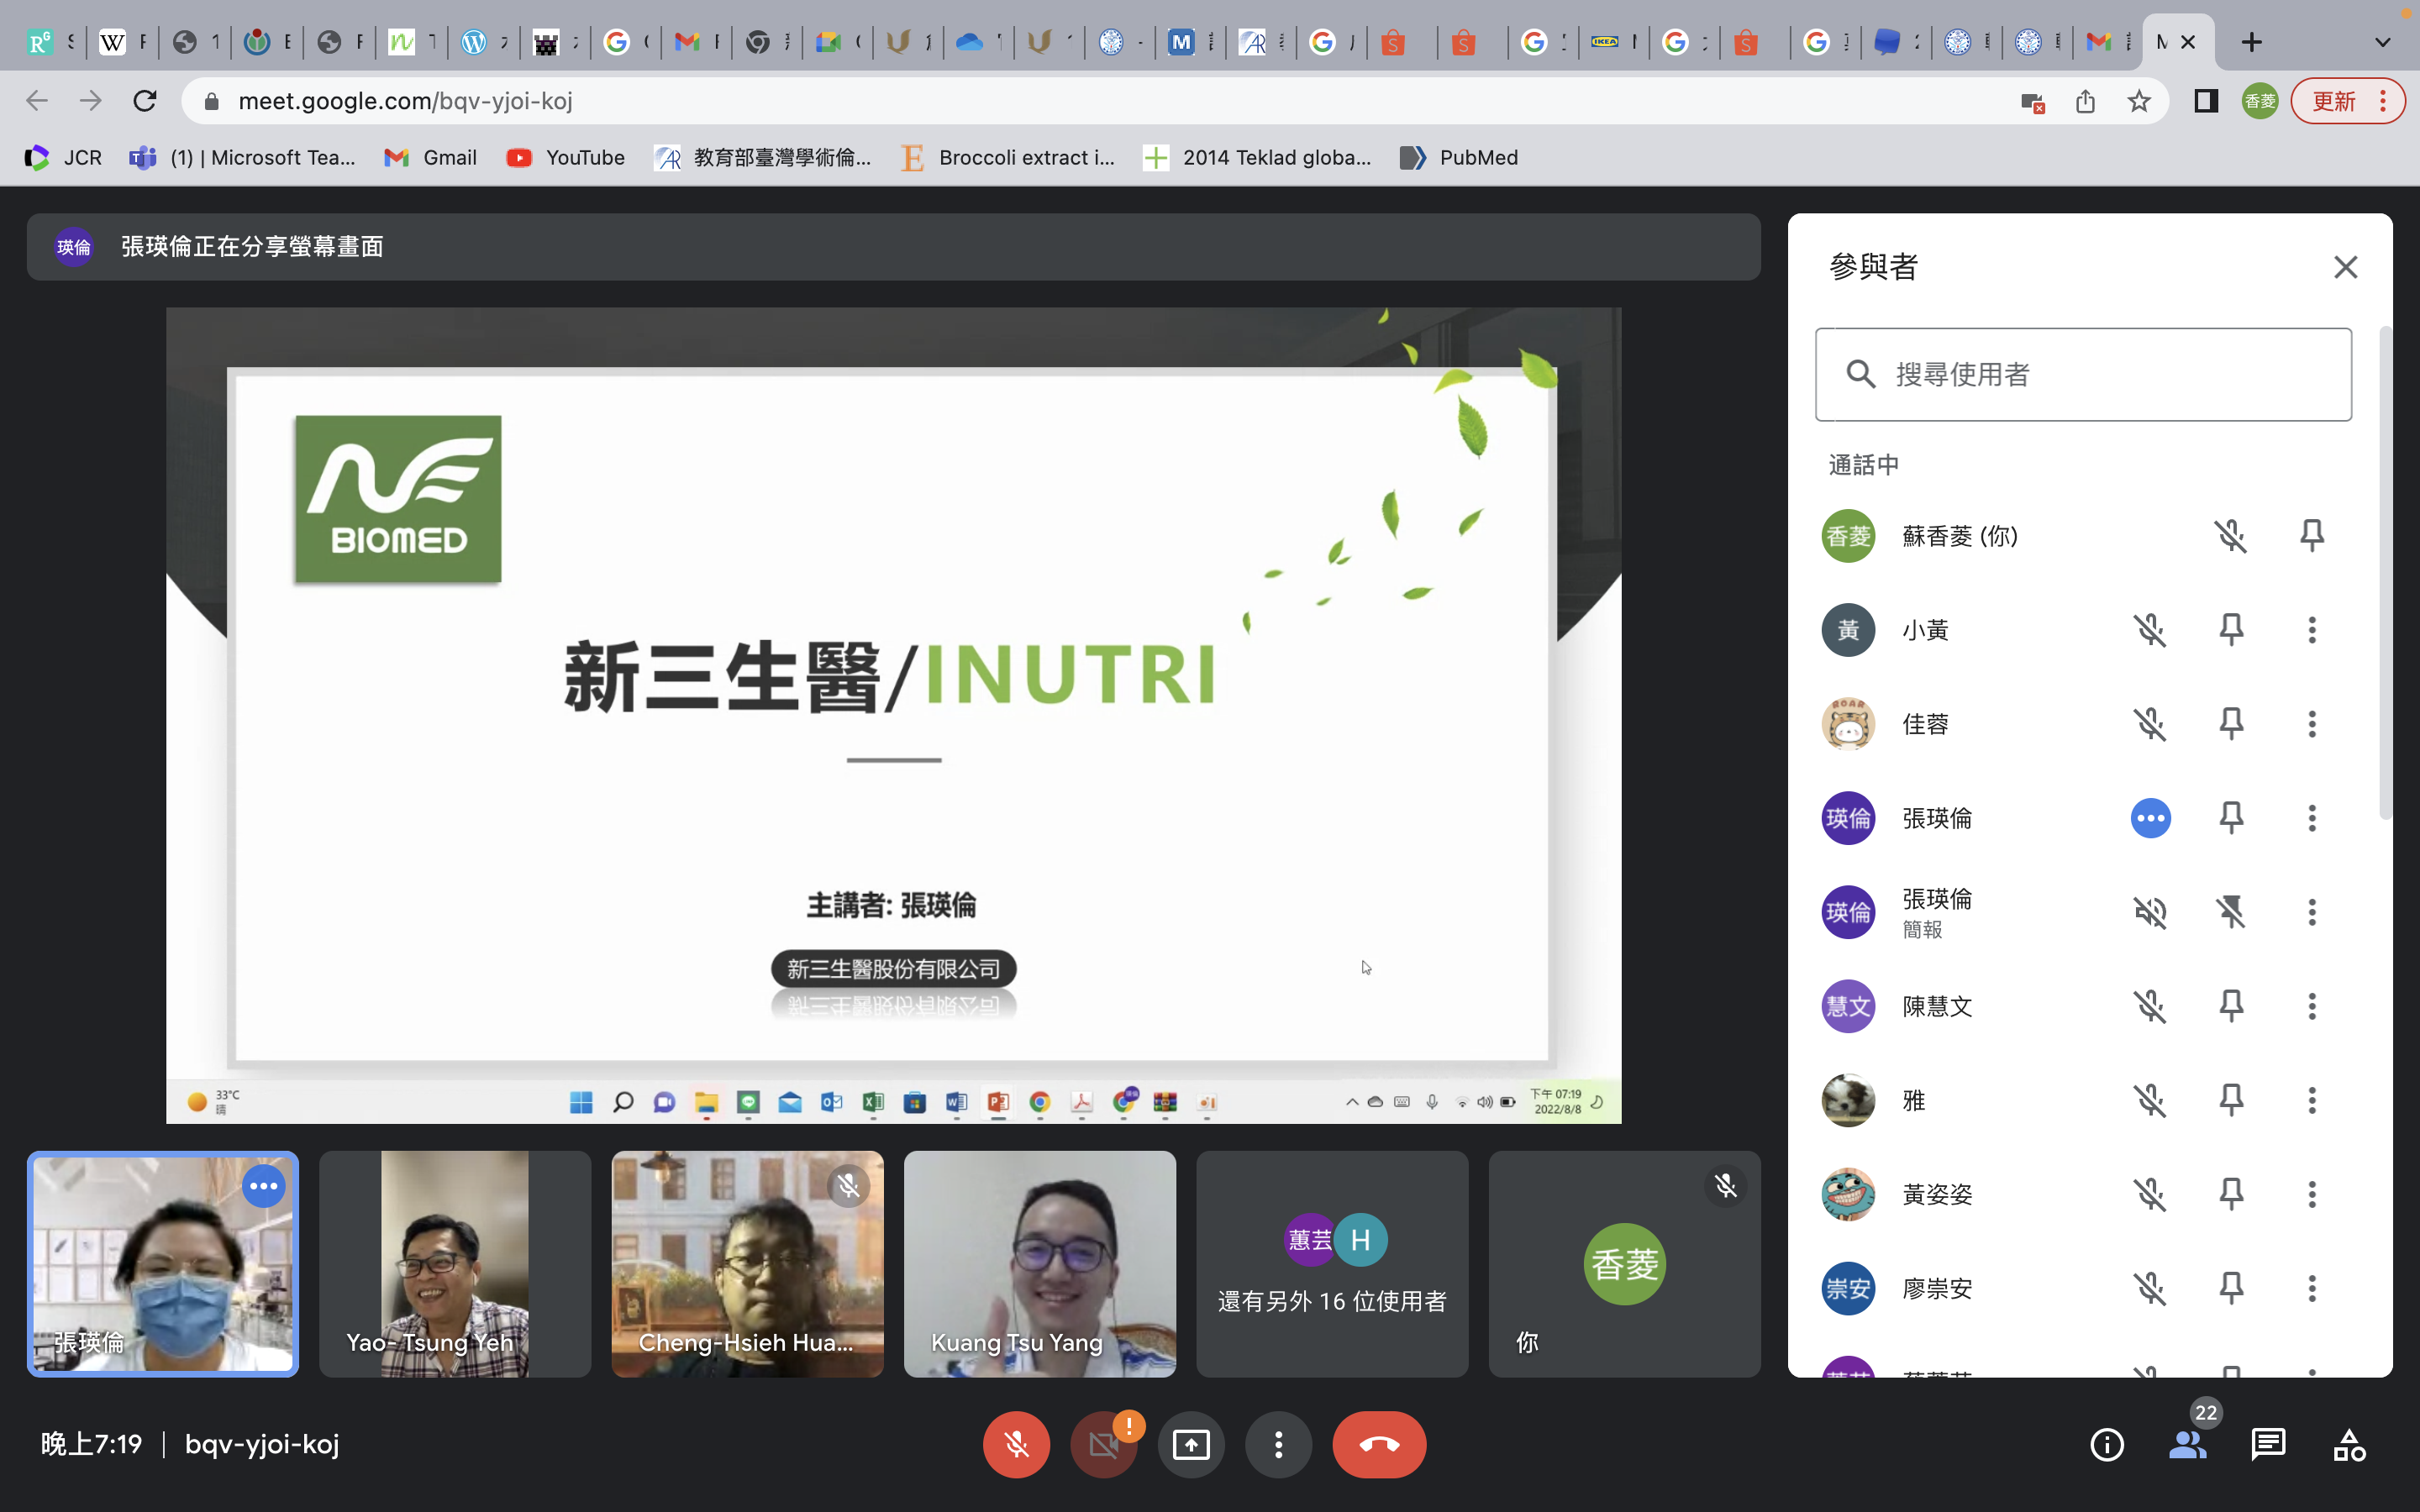Image resolution: width=2420 pixels, height=1512 pixels.
Task: Mute participant 廖崇安
Action: click(x=2150, y=1288)
